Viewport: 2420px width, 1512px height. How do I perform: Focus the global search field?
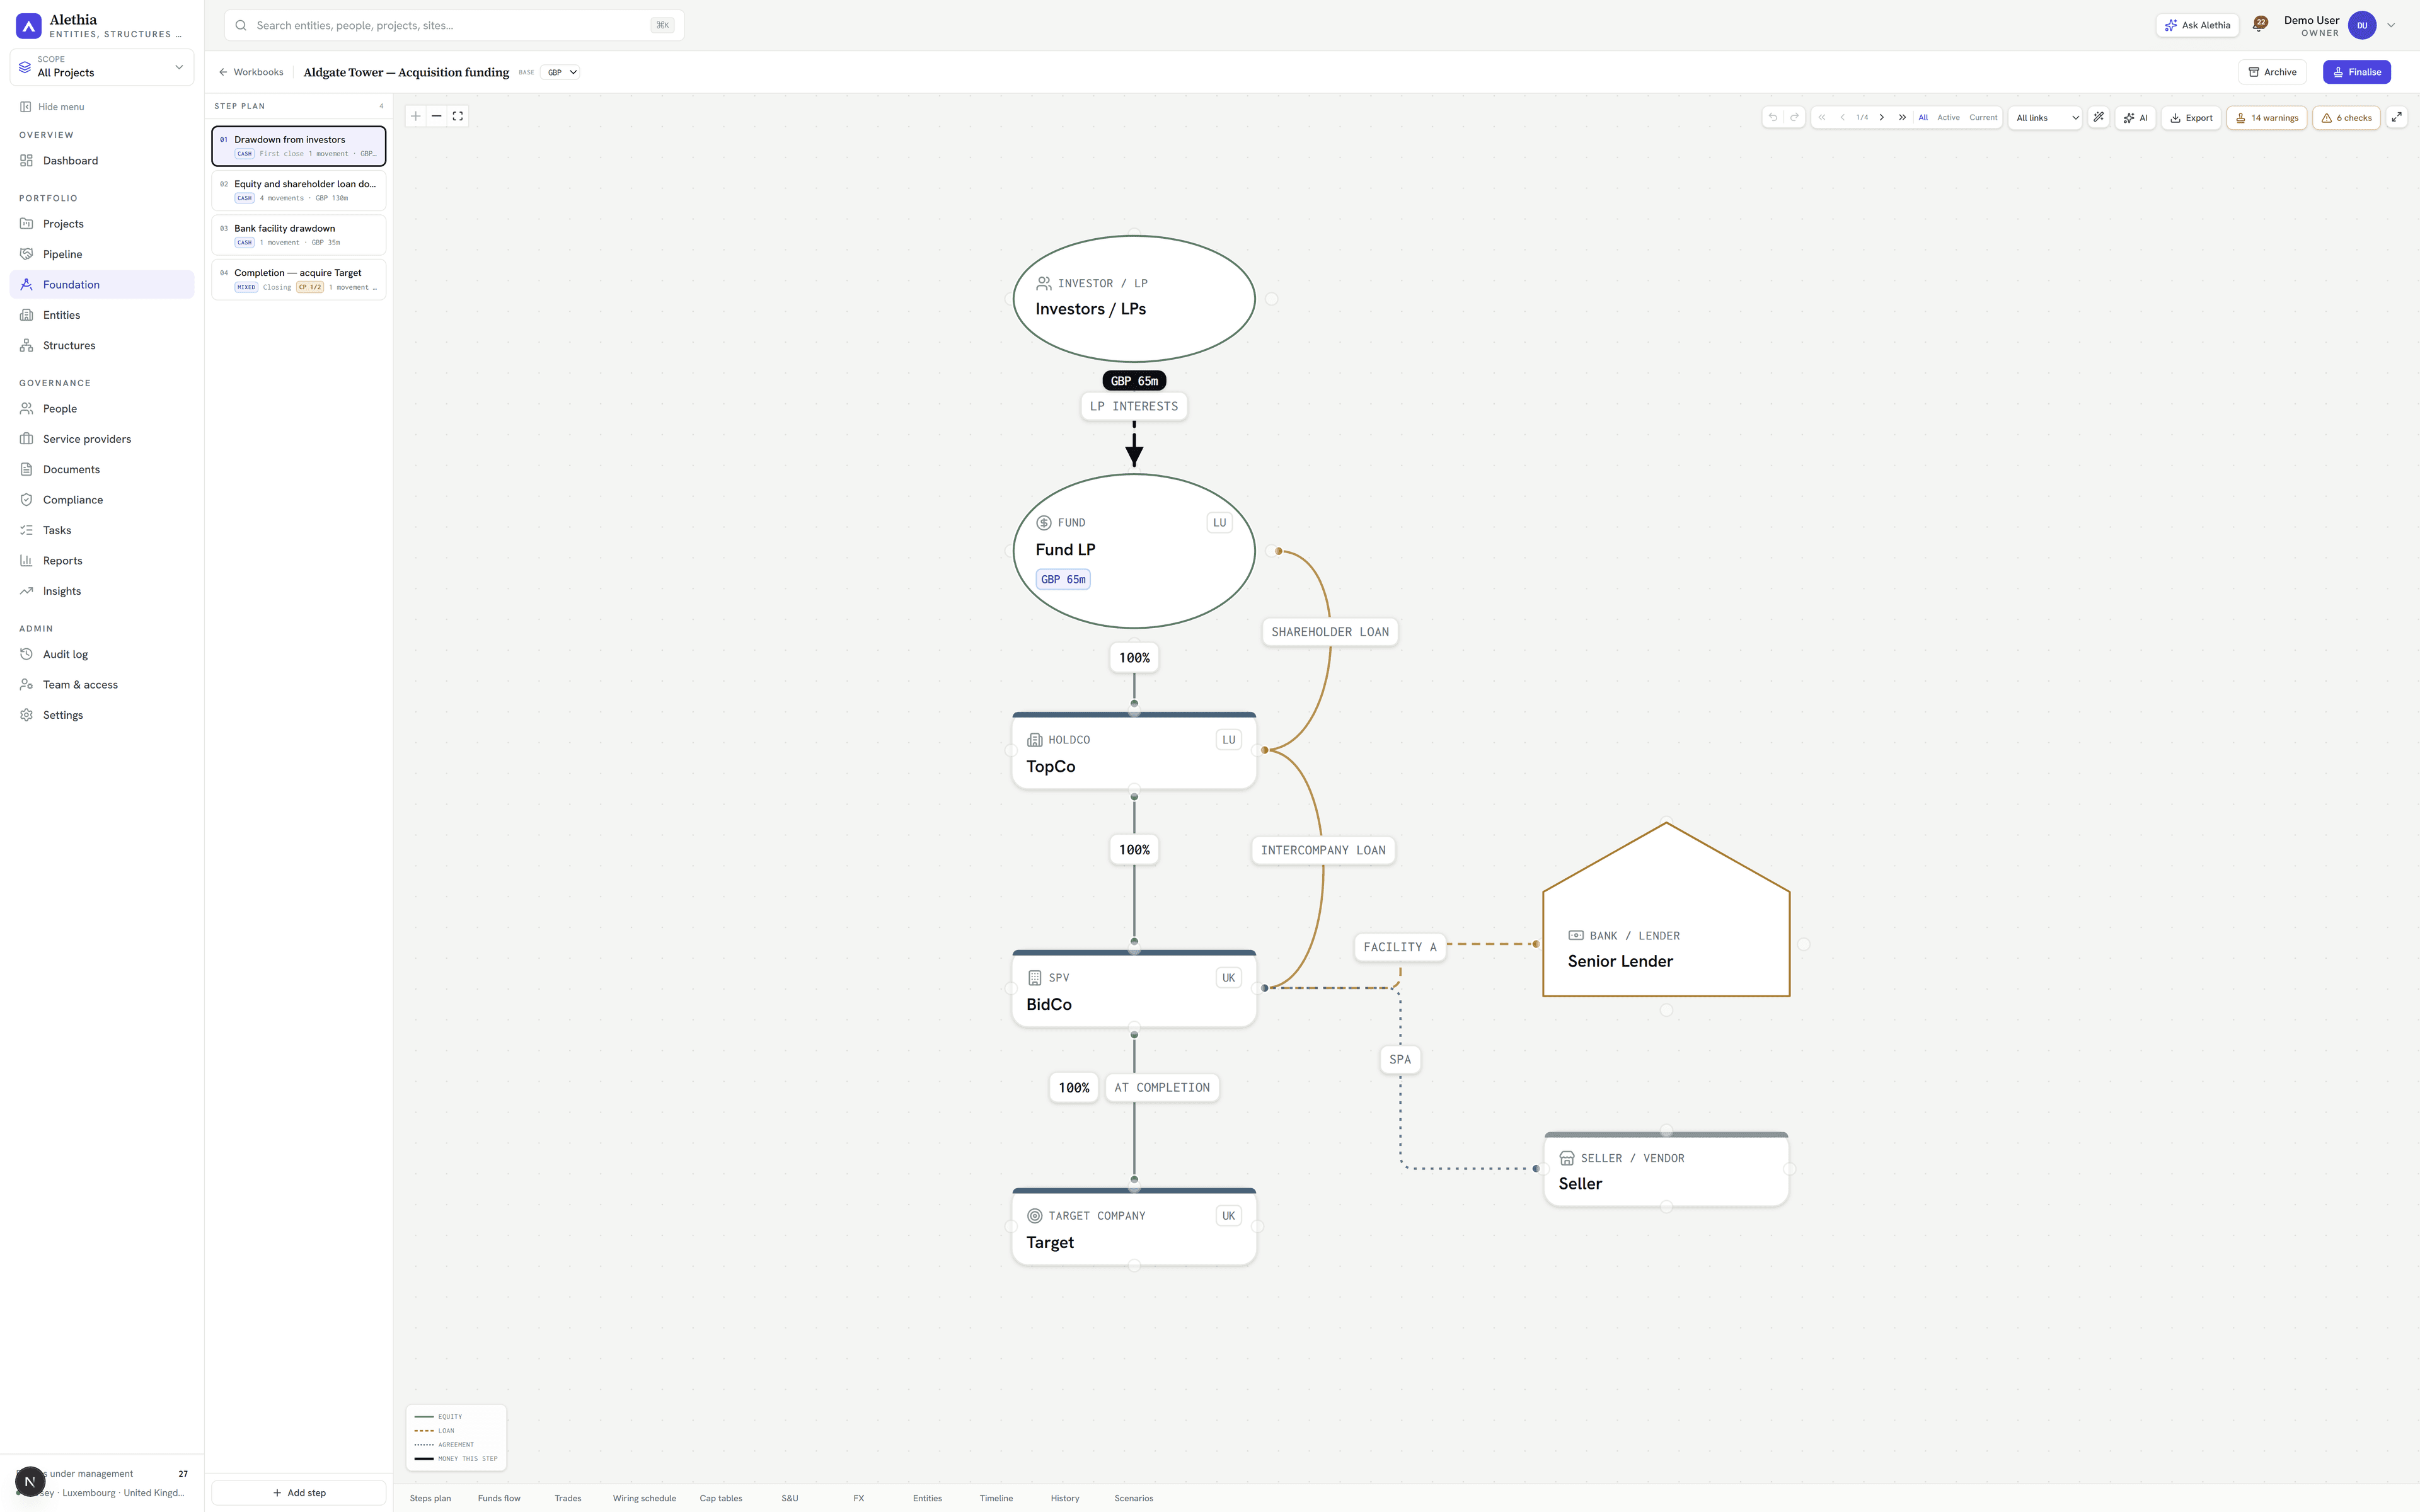454,25
